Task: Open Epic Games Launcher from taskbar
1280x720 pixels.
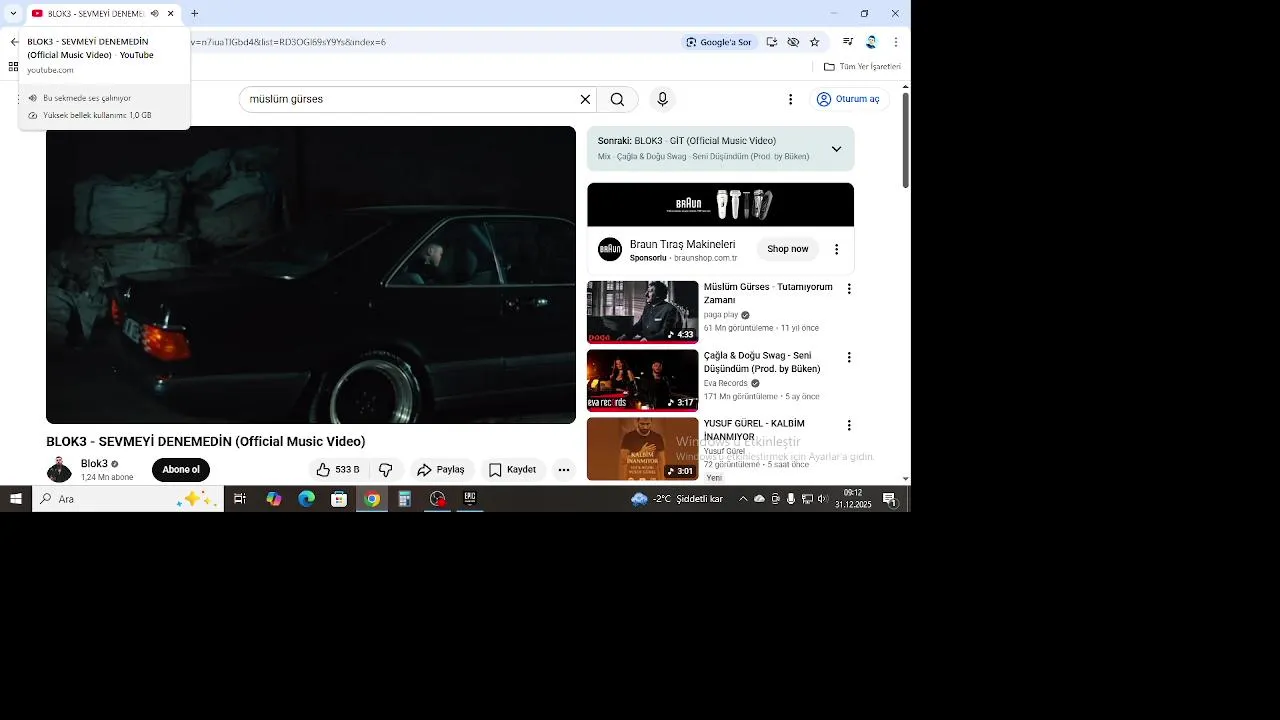Action: (x=470, y=499)
